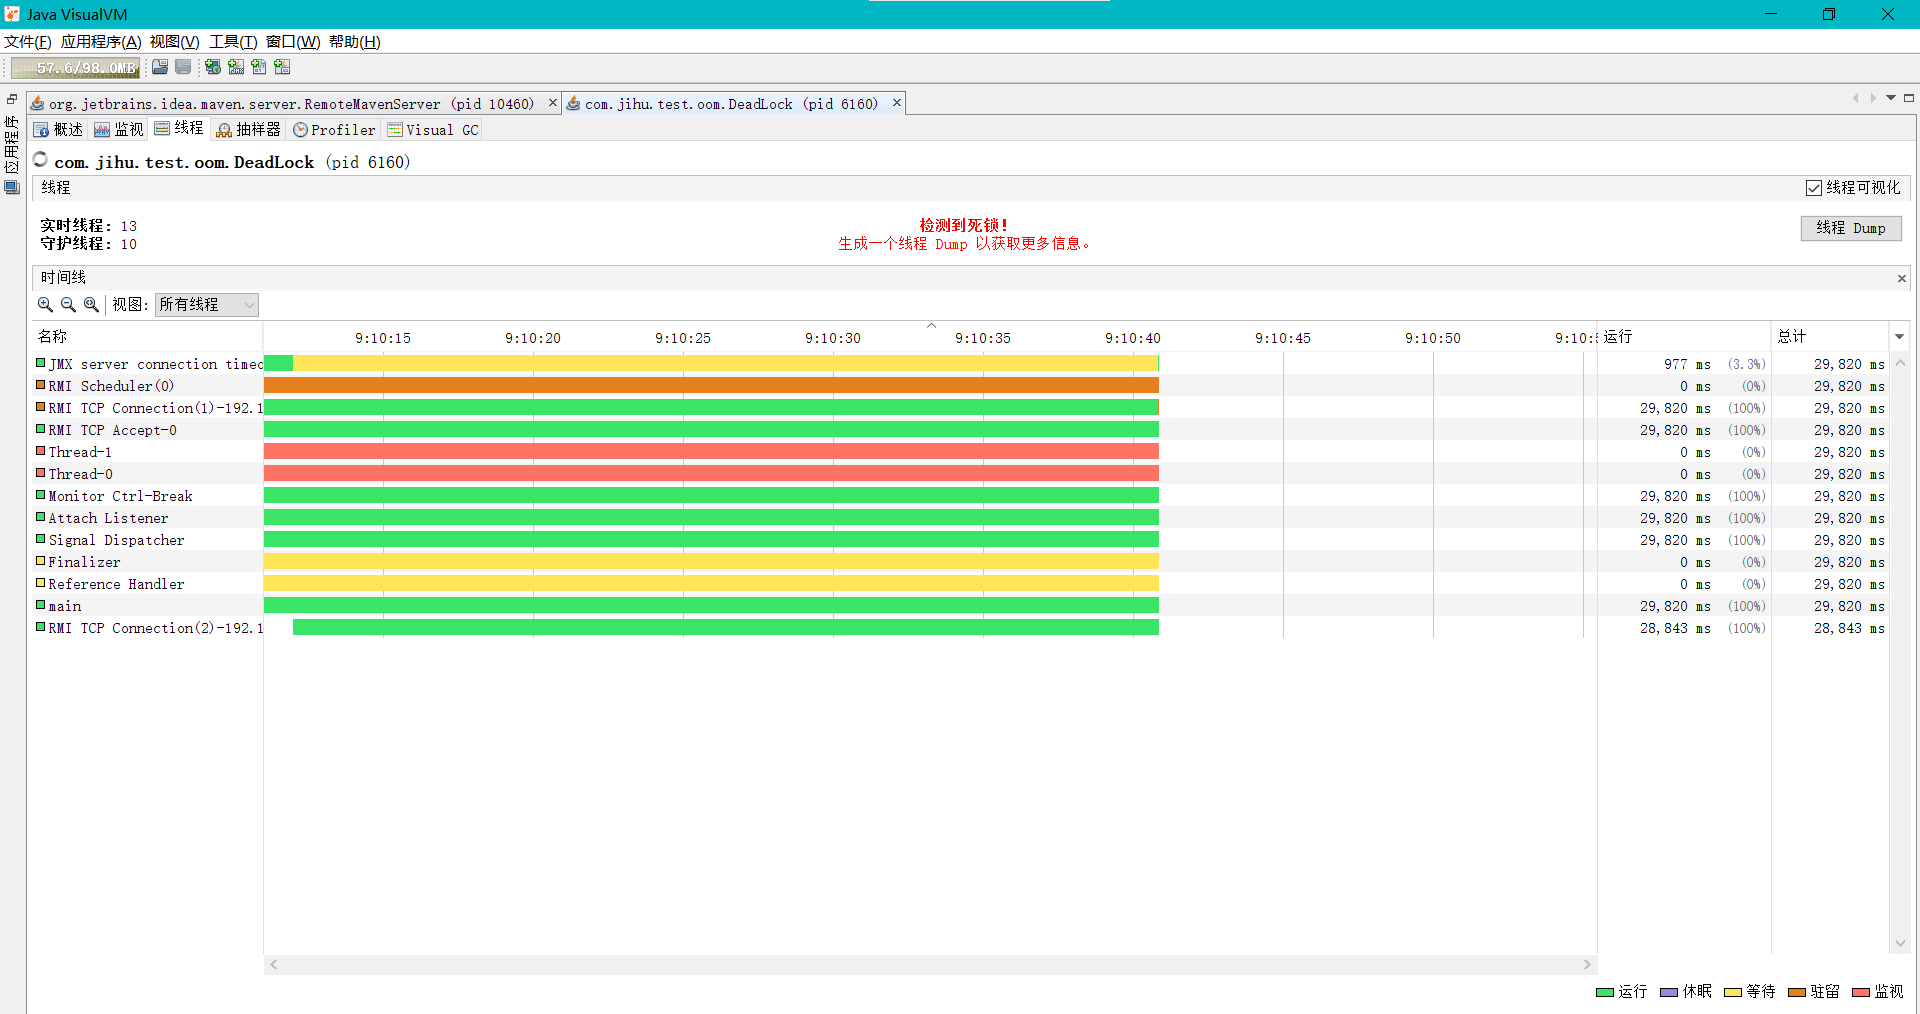Click the orange 驻留 legend swatch
This screenshot has height=1014, width=1920.
pyautogui.click(x=1797, y=992)
